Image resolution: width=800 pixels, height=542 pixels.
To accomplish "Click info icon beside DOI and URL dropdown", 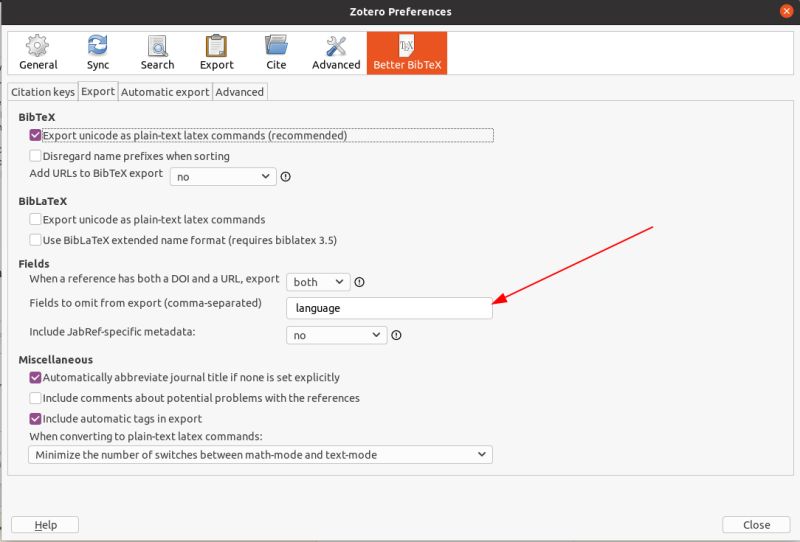I will (x=359, y=282).
